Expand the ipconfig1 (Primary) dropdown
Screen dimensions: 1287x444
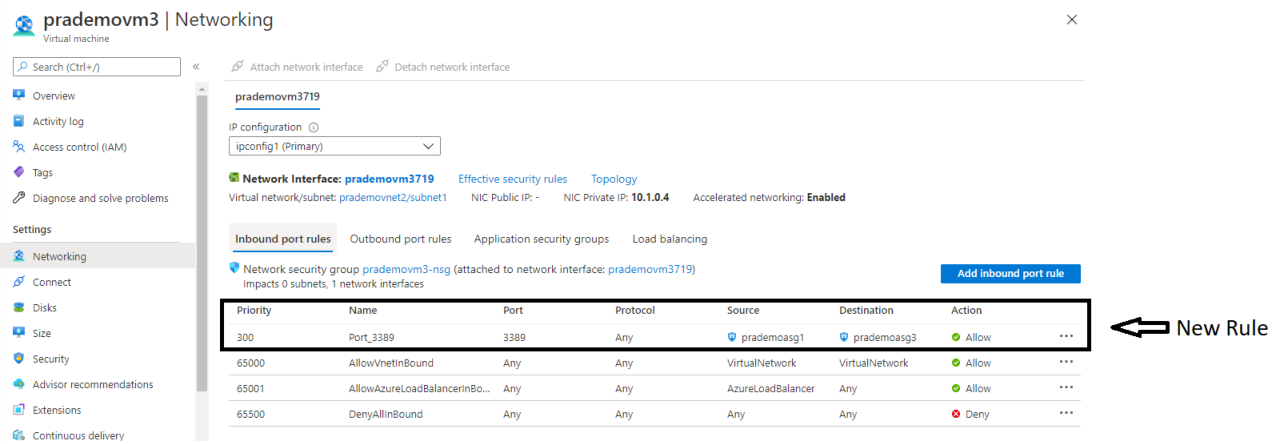pyautogui.click(x=334, y=147)
